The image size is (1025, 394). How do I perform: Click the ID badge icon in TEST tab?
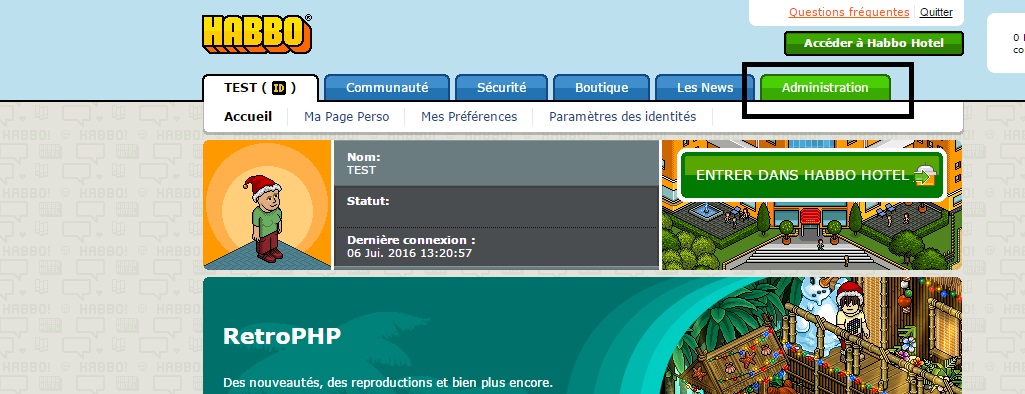[x=279, y=88]
